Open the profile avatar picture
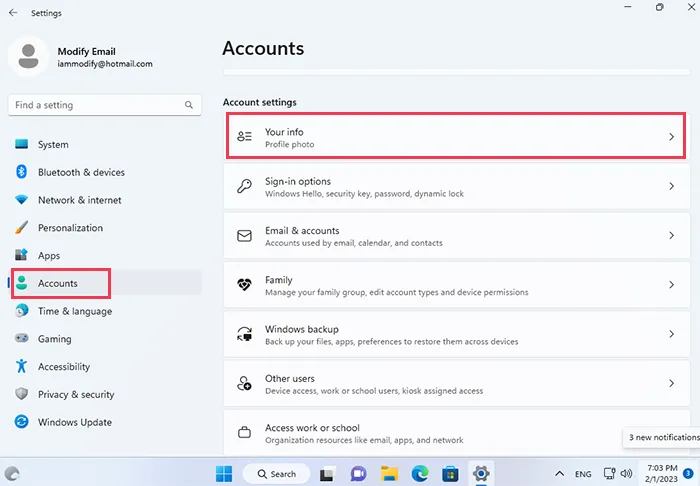The image size is (700, 486). (28, 57)
